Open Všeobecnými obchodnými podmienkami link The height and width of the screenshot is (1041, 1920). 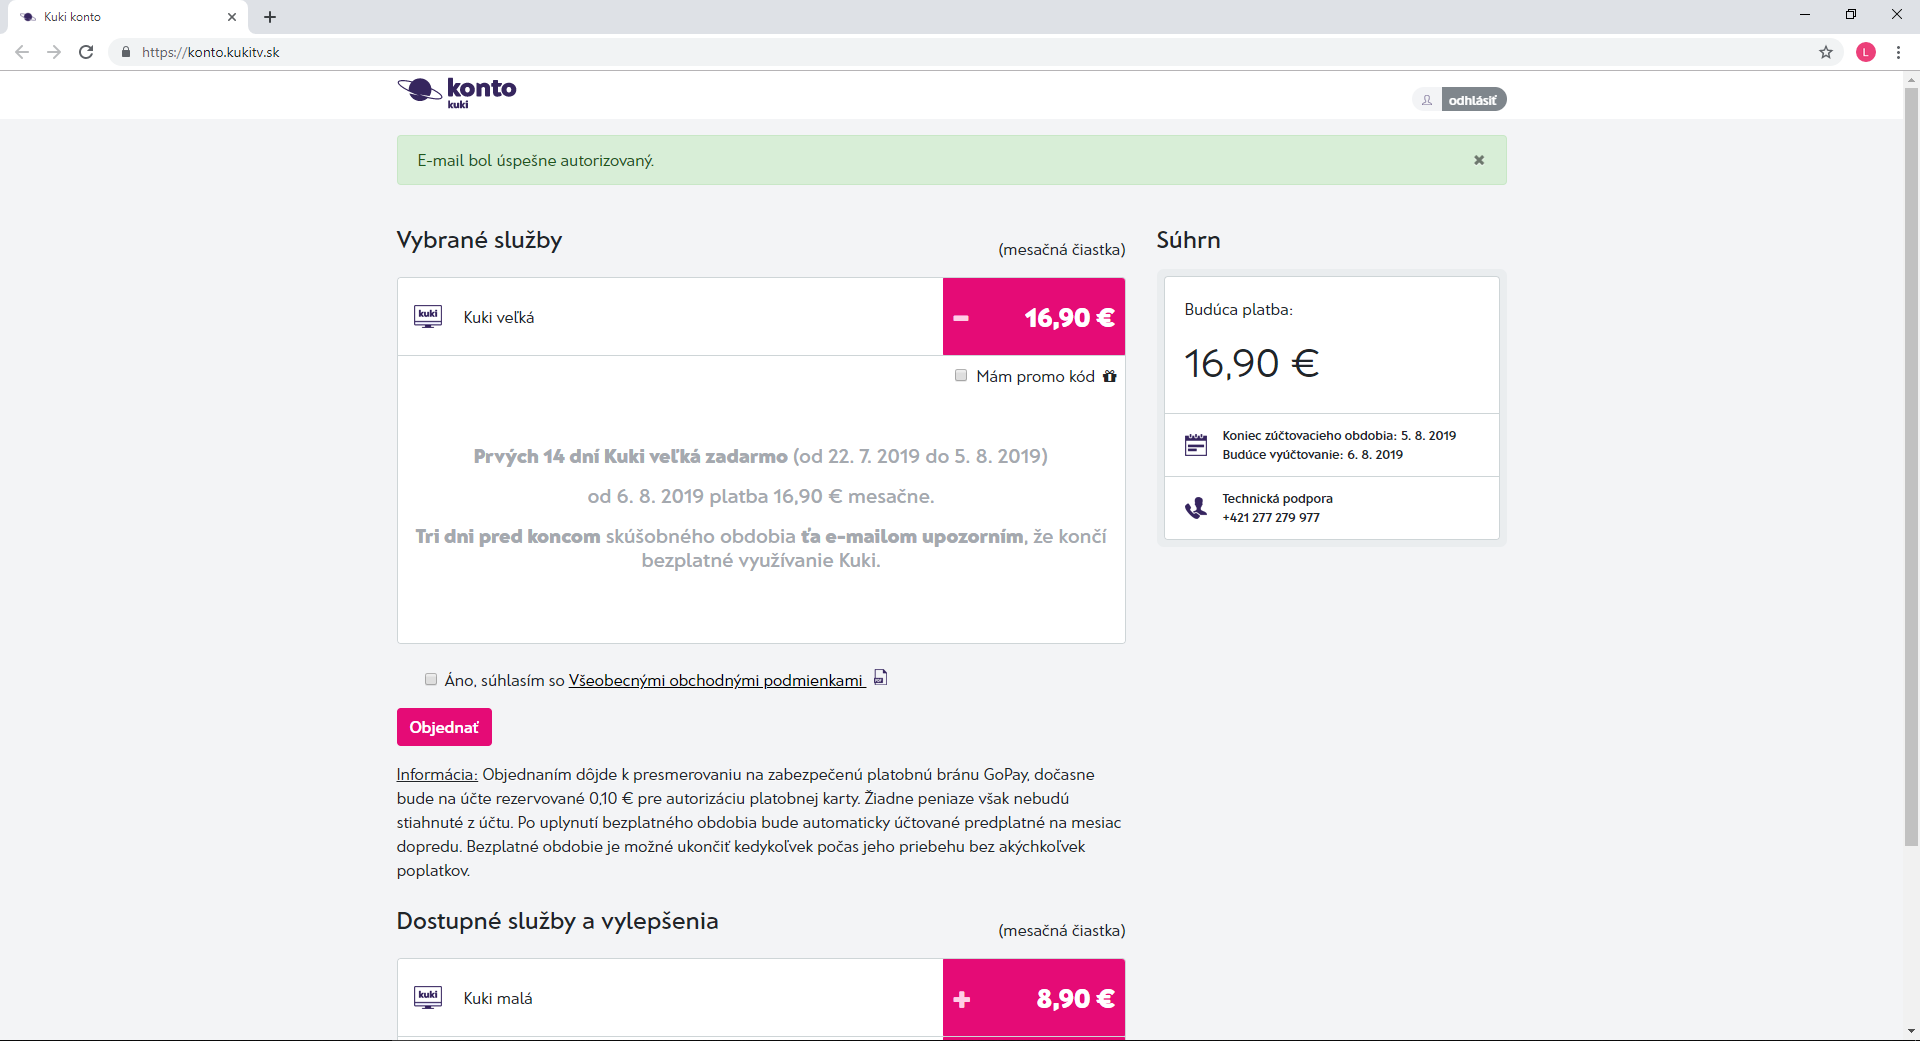pyautogui.click(x=716, y=680)
